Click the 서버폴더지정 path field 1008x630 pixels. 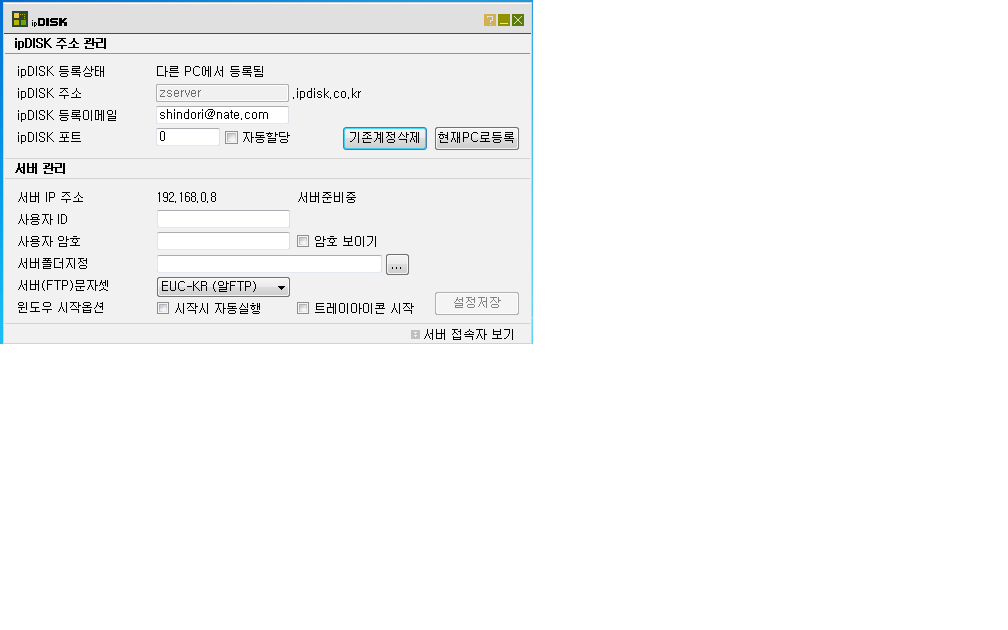269,264
